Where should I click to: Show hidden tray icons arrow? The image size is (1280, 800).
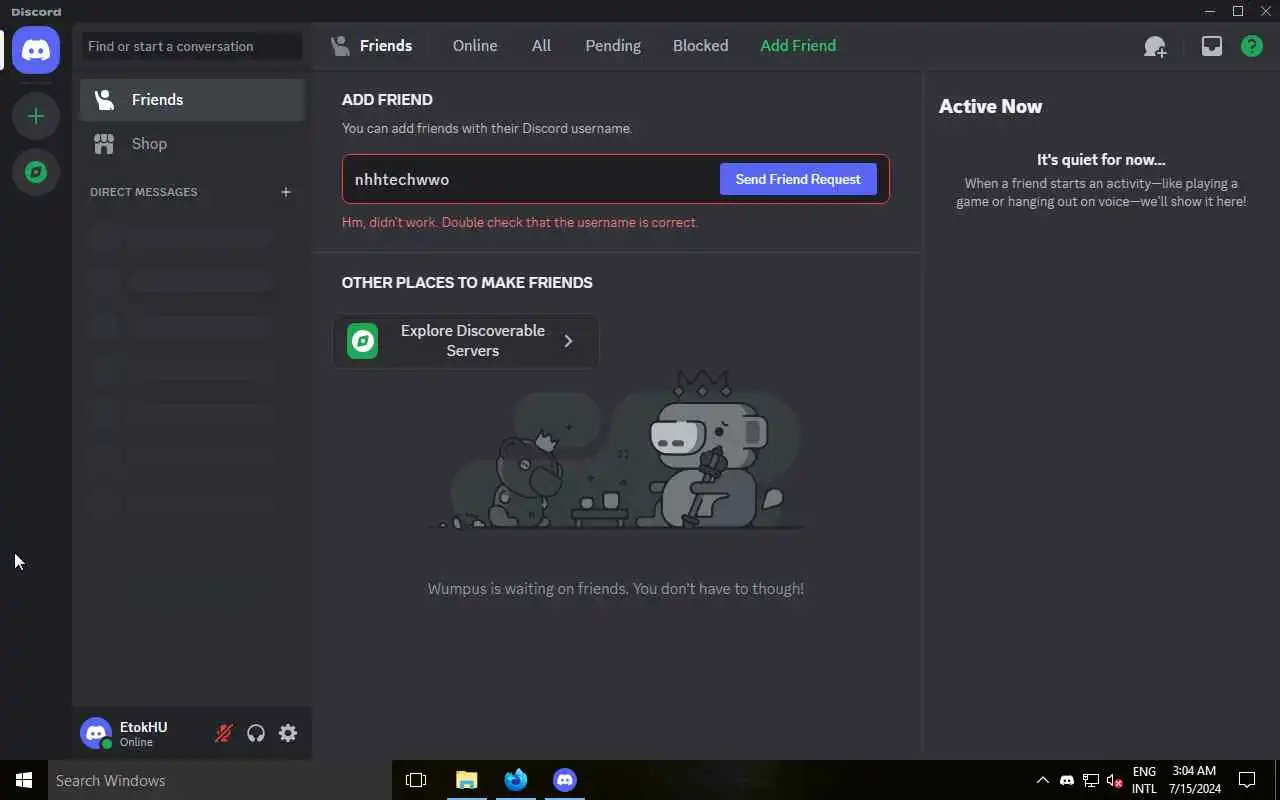coord(1042,780)
